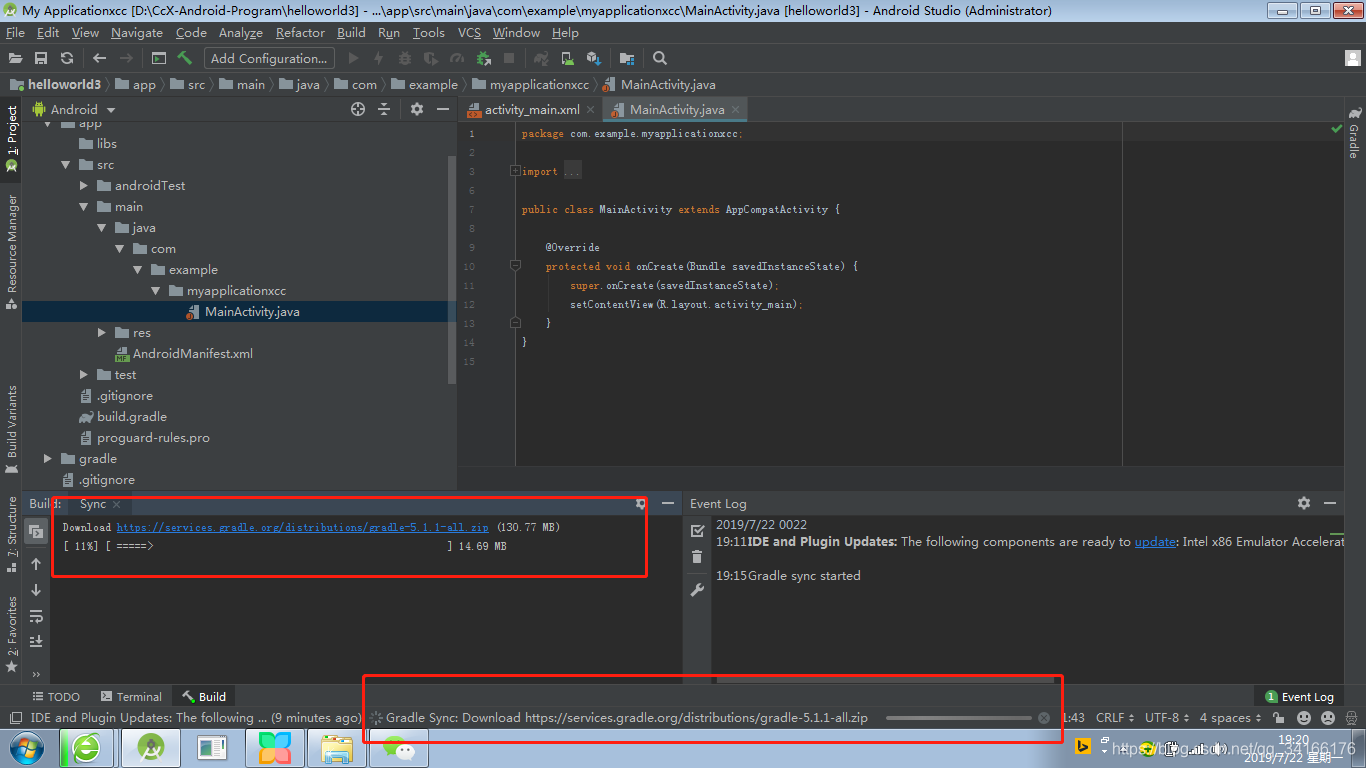
Task: Open the Build menu
Action: [351, 33]
